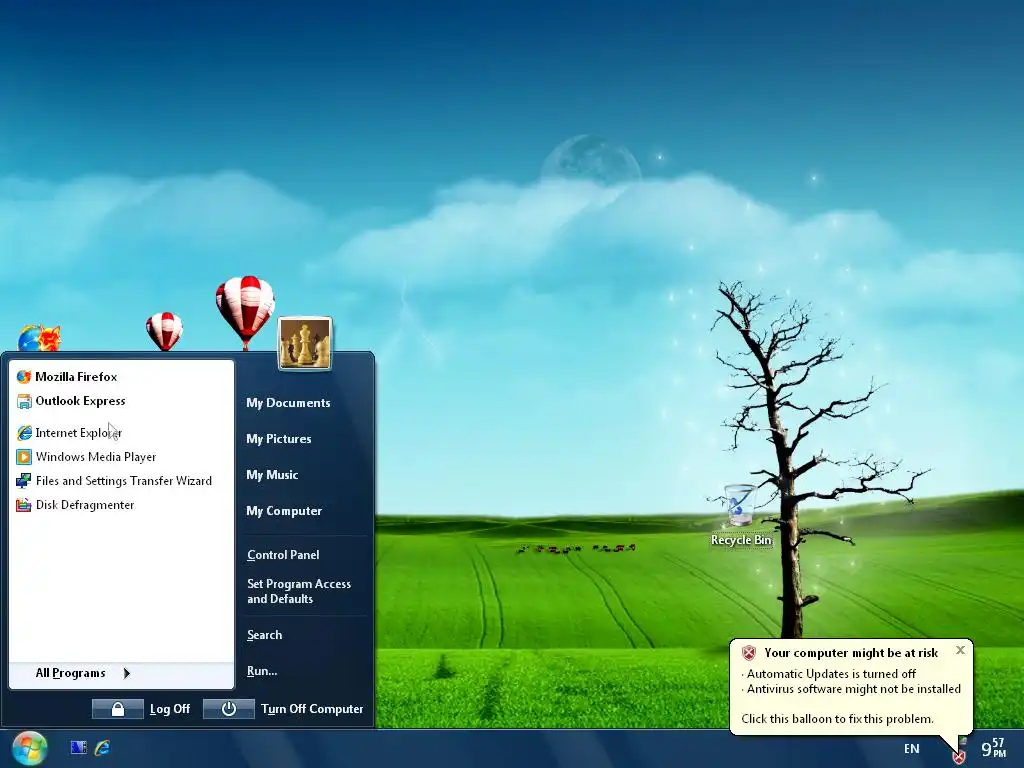Open Control Panel
Image resolution: width=1024 pixels, height=768 pixels.
click(283, 555)
